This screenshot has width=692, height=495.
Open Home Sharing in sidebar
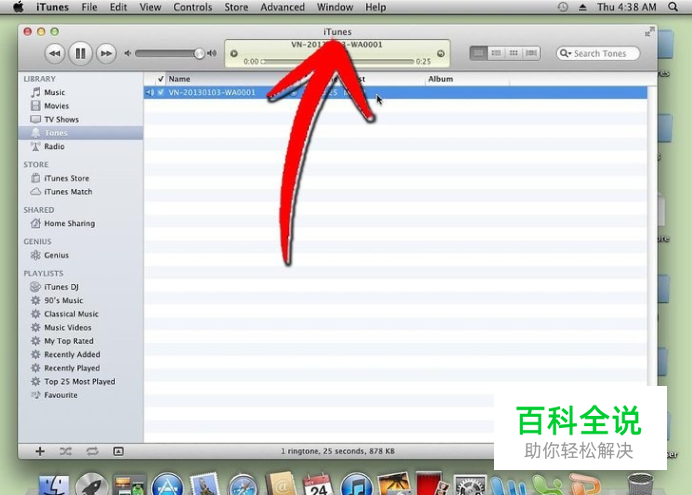tap(69, 224)
